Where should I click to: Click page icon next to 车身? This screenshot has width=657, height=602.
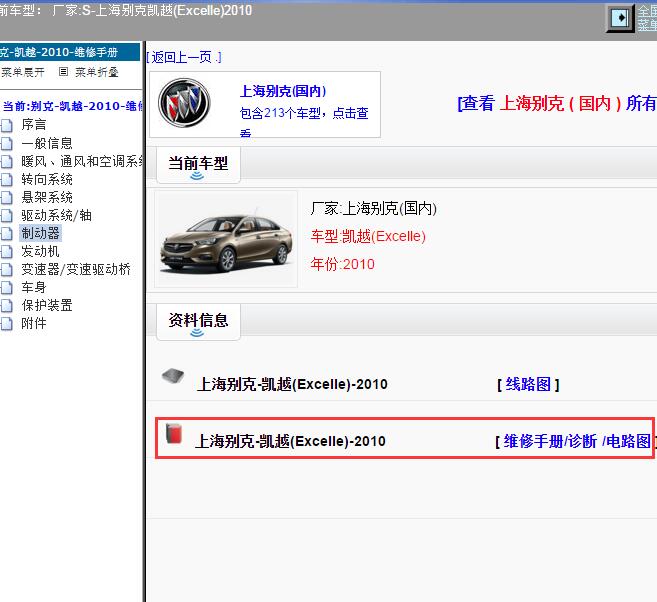[7, 287]
